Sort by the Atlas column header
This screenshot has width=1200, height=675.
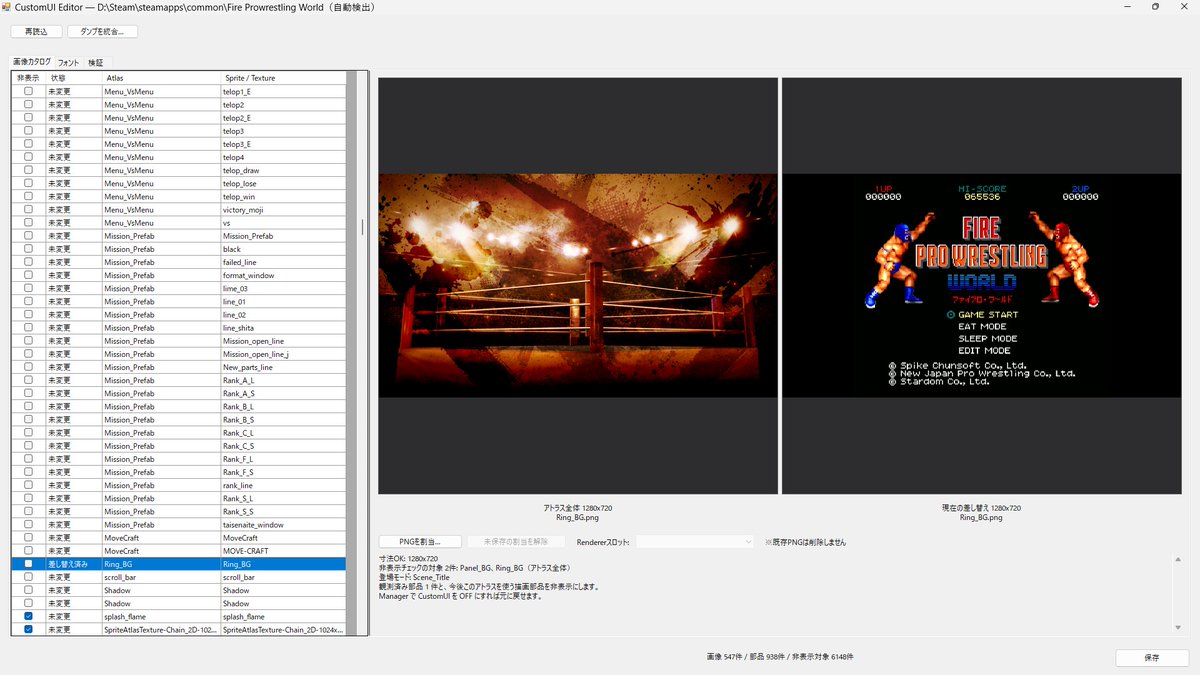(160, 78)
